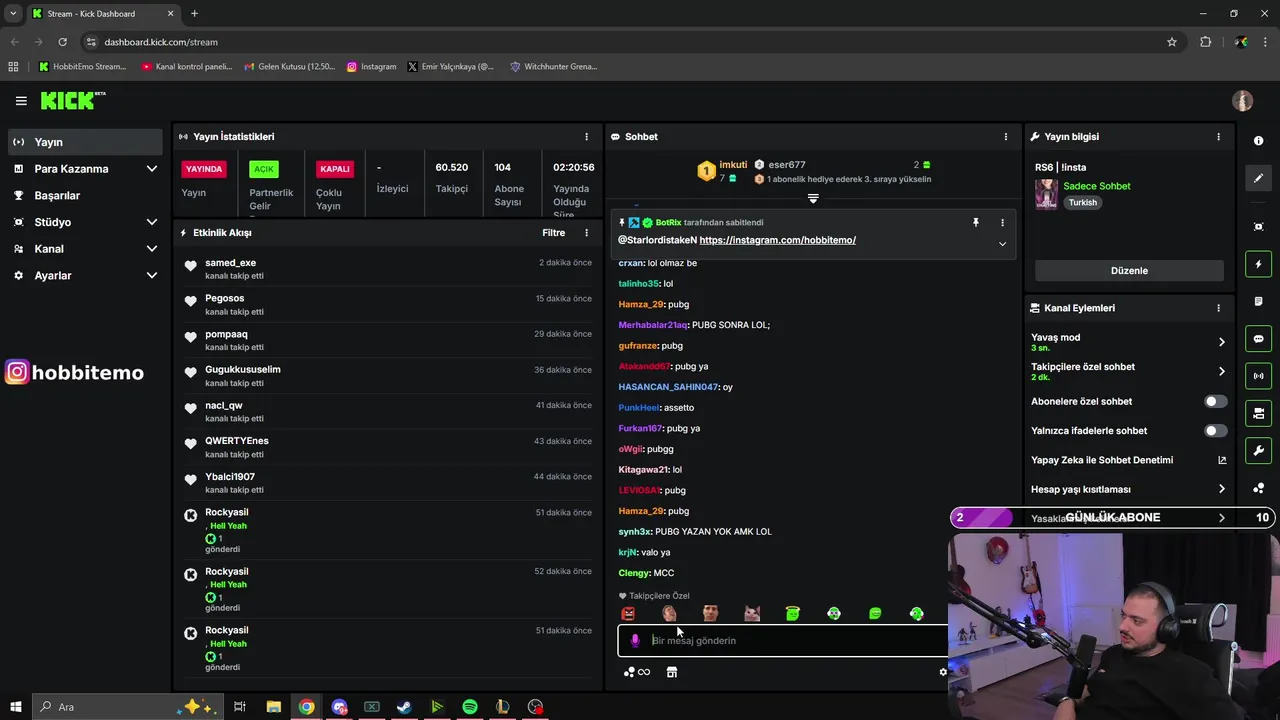
Task: Click the Windows Start button
Action: 15,707
